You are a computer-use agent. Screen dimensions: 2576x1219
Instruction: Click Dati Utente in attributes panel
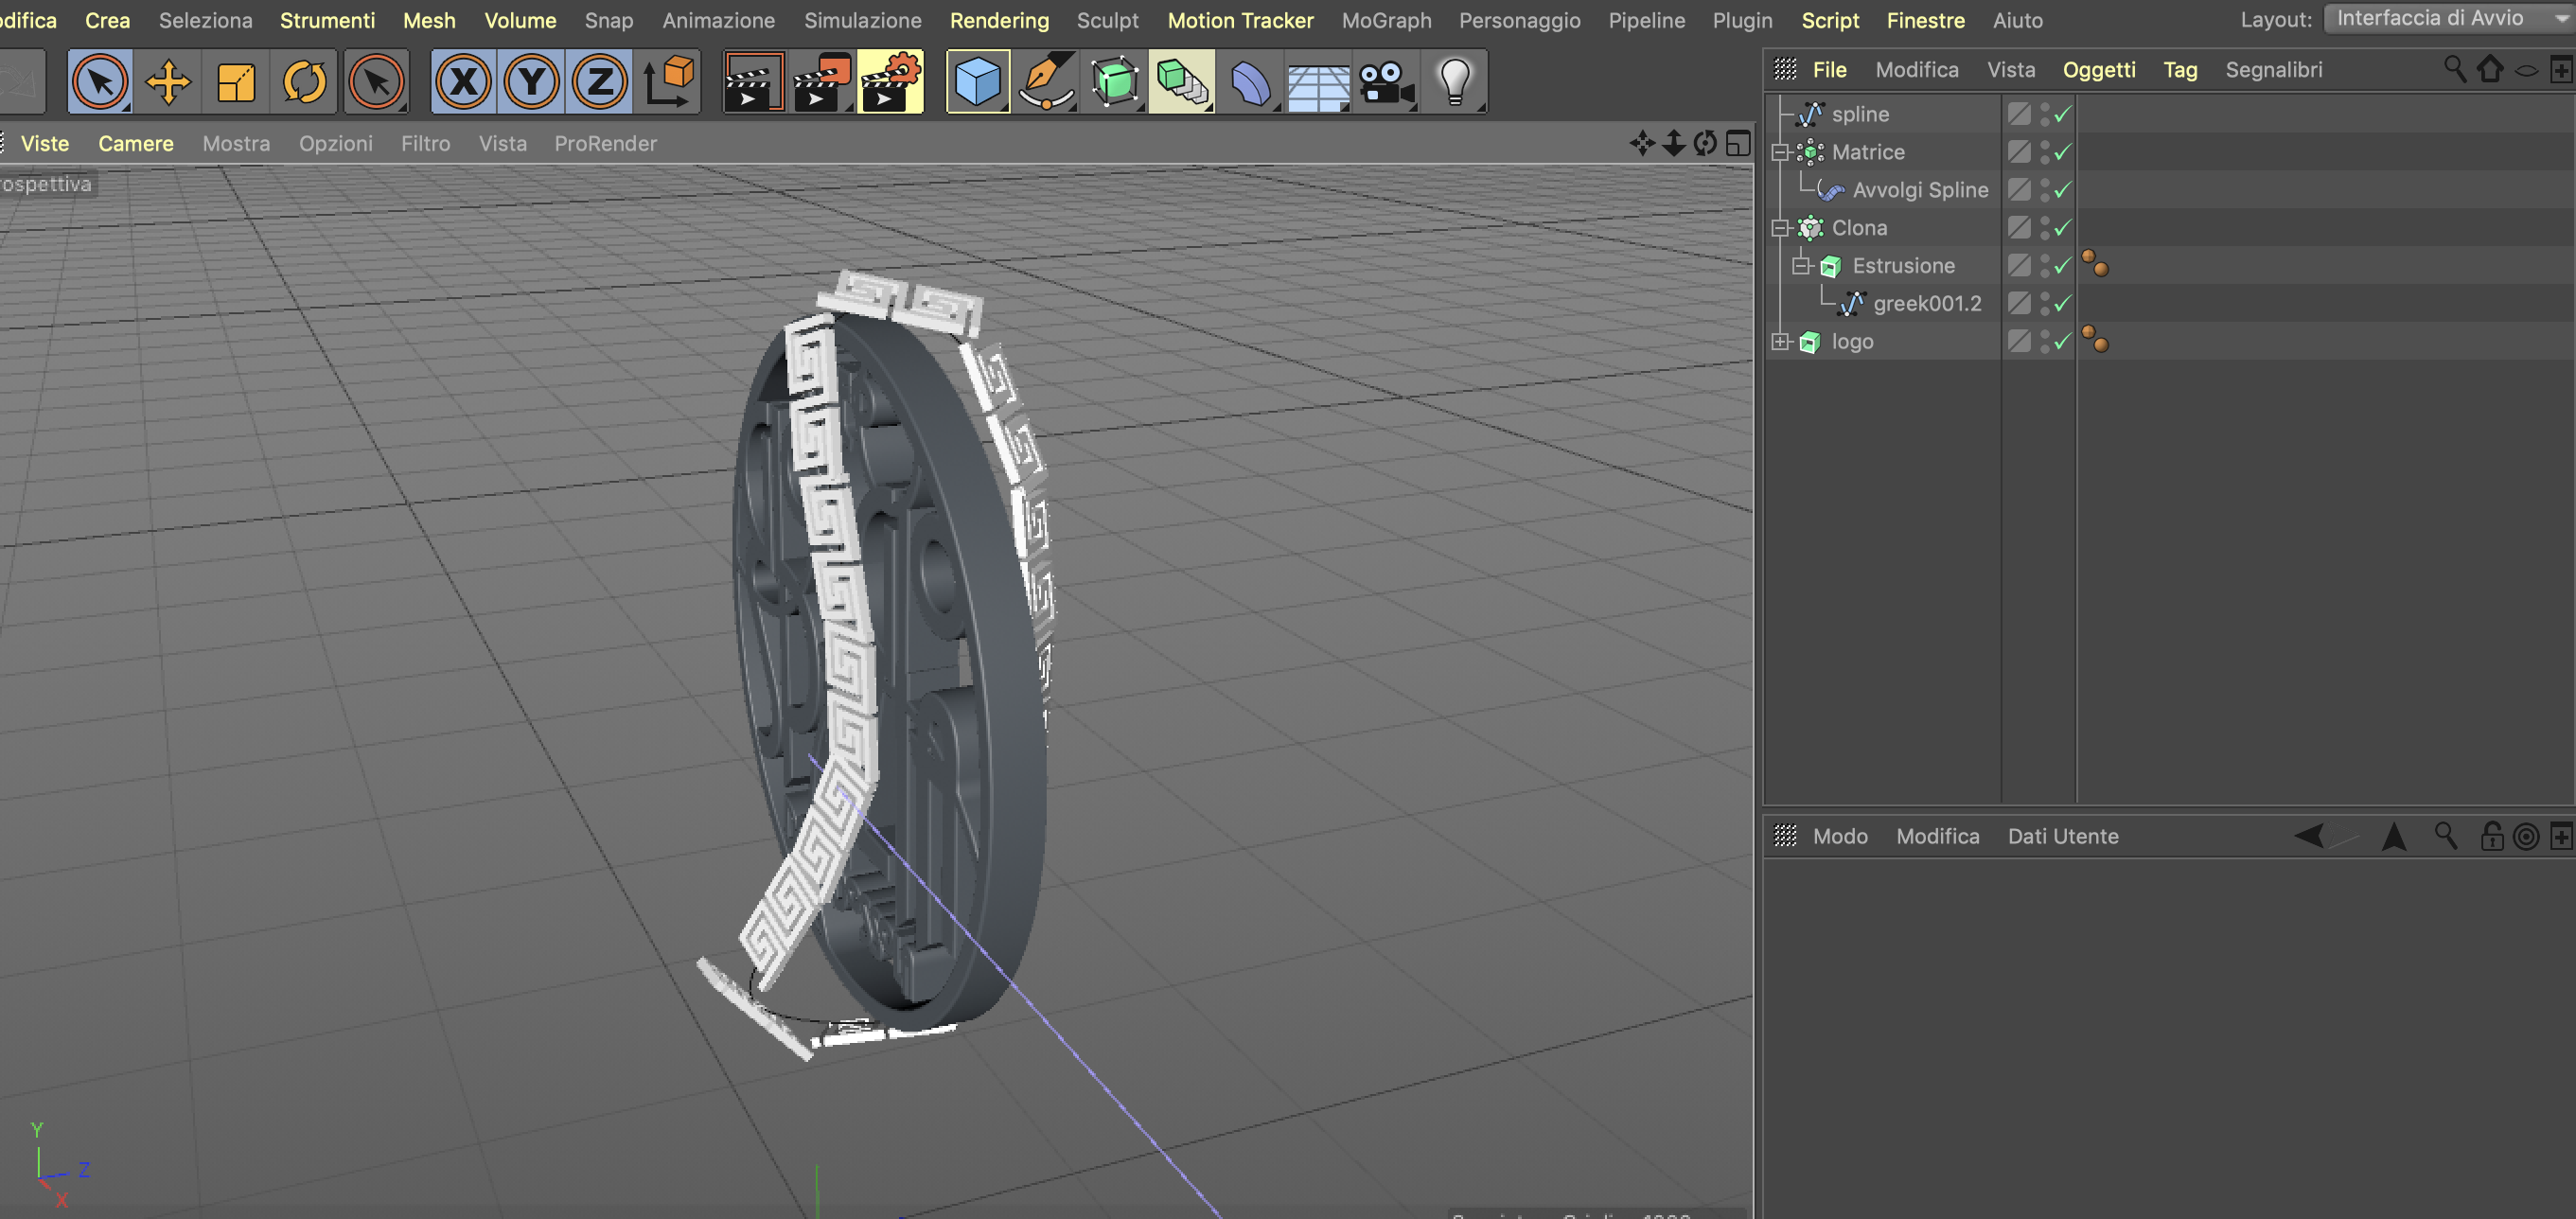pyautogui.click(x=2062, y=836)
